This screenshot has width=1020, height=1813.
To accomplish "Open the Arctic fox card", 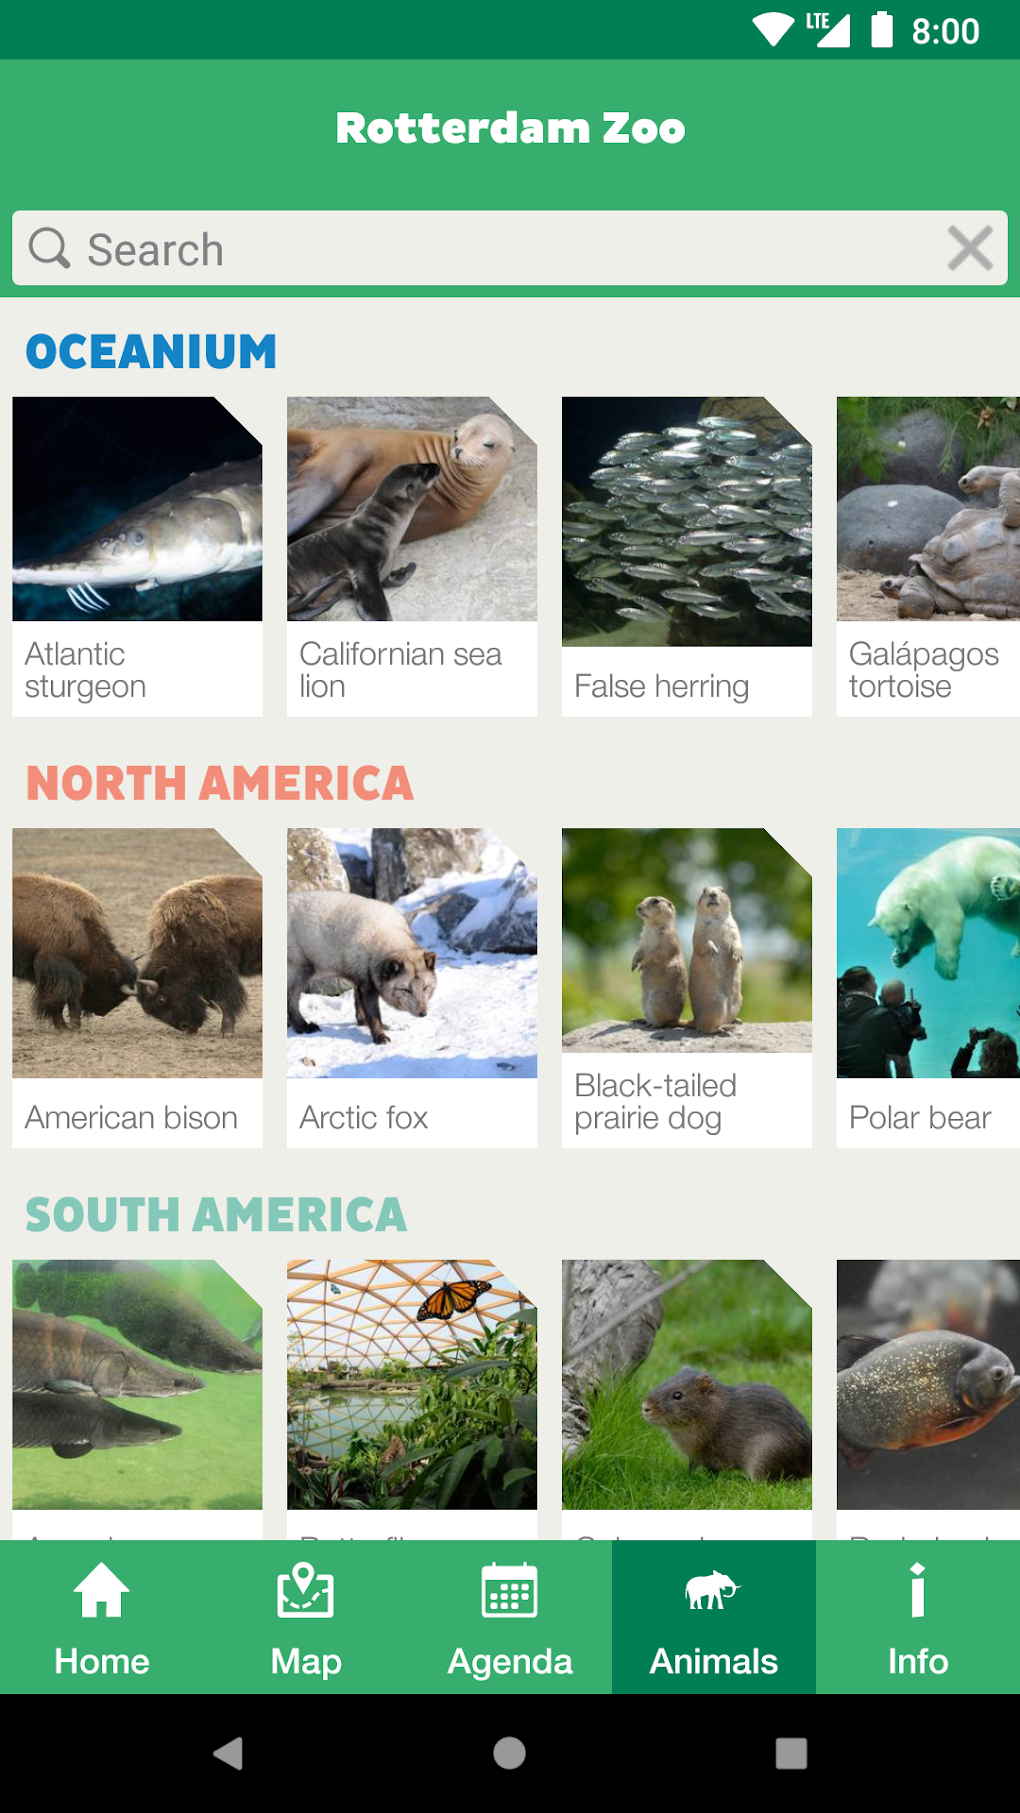I will [412, 988].
